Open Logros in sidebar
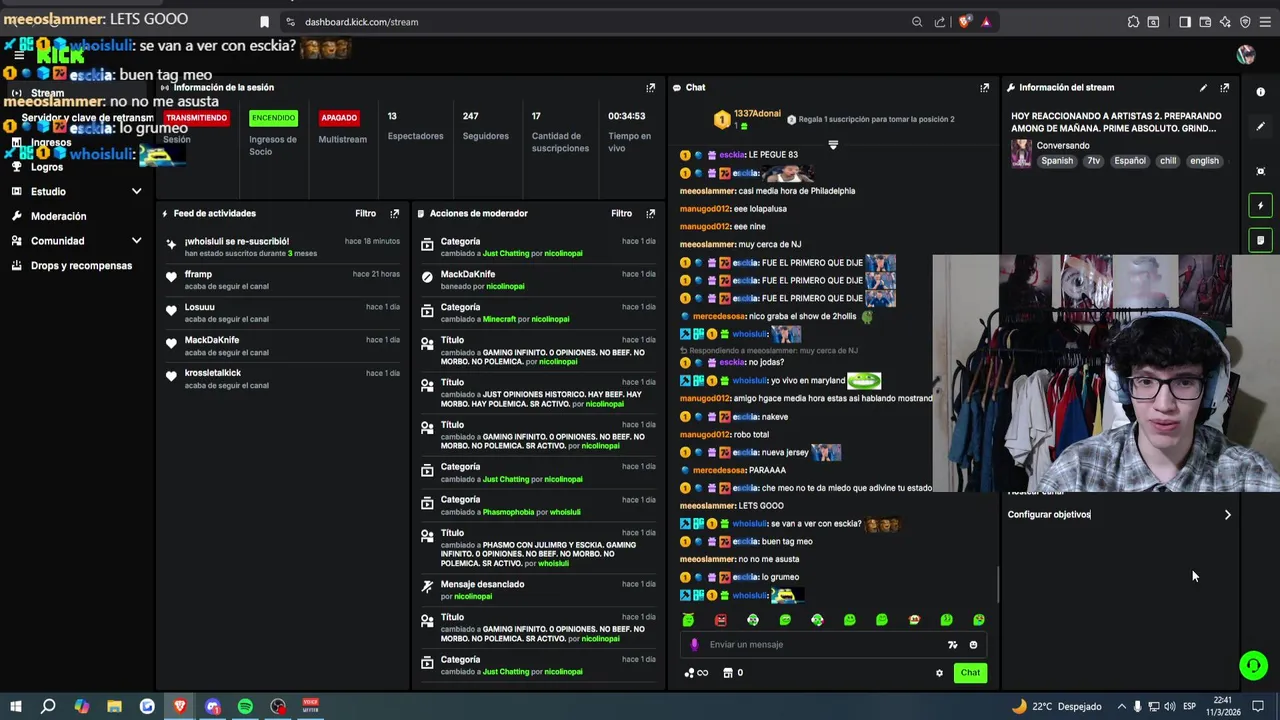Image resolution: width=1280 pixels, height=720 pixels. click(x=46, y=168)
